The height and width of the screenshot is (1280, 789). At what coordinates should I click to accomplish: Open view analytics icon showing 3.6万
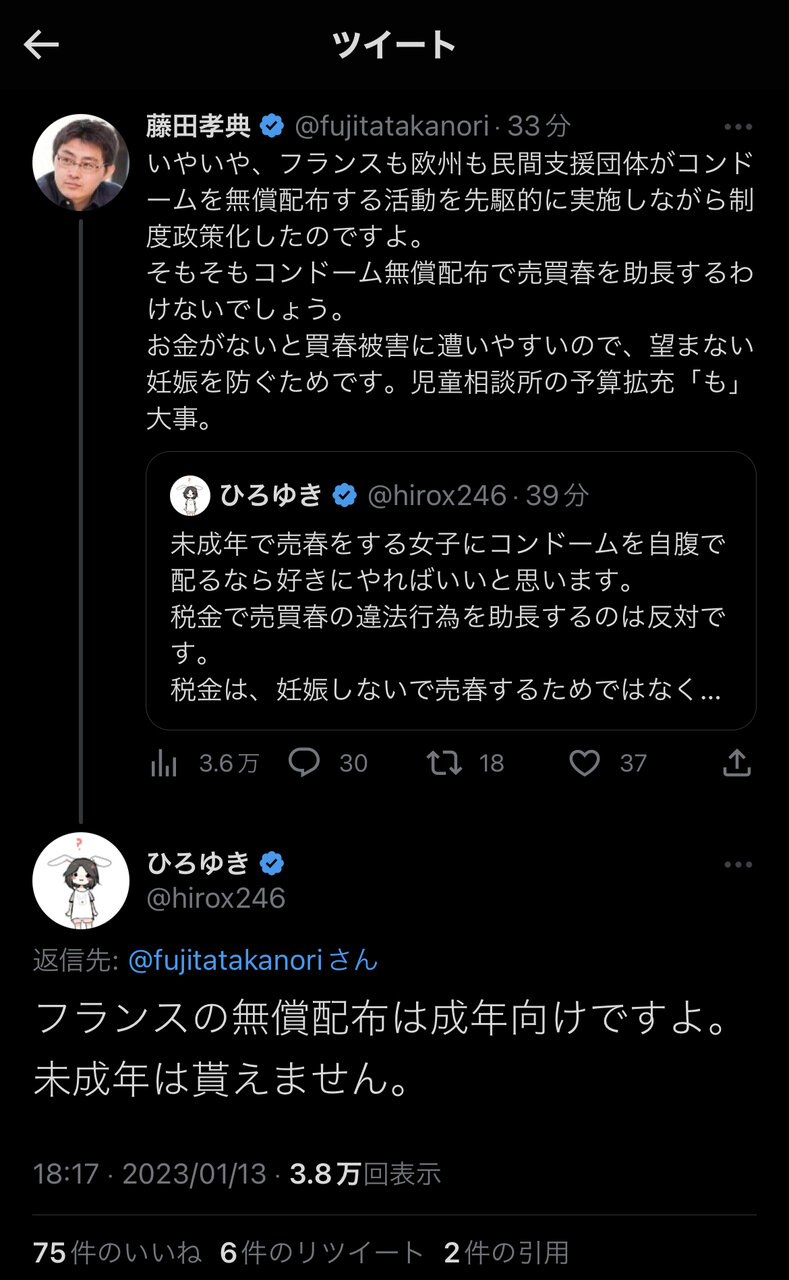pos(163,764)
